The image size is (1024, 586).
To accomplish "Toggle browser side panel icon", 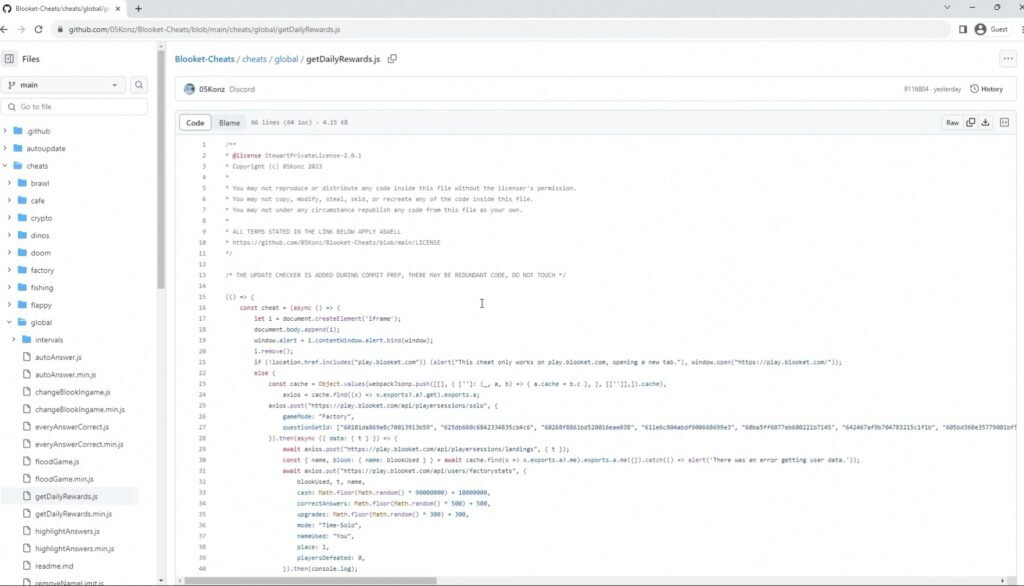I will (963, 29).
